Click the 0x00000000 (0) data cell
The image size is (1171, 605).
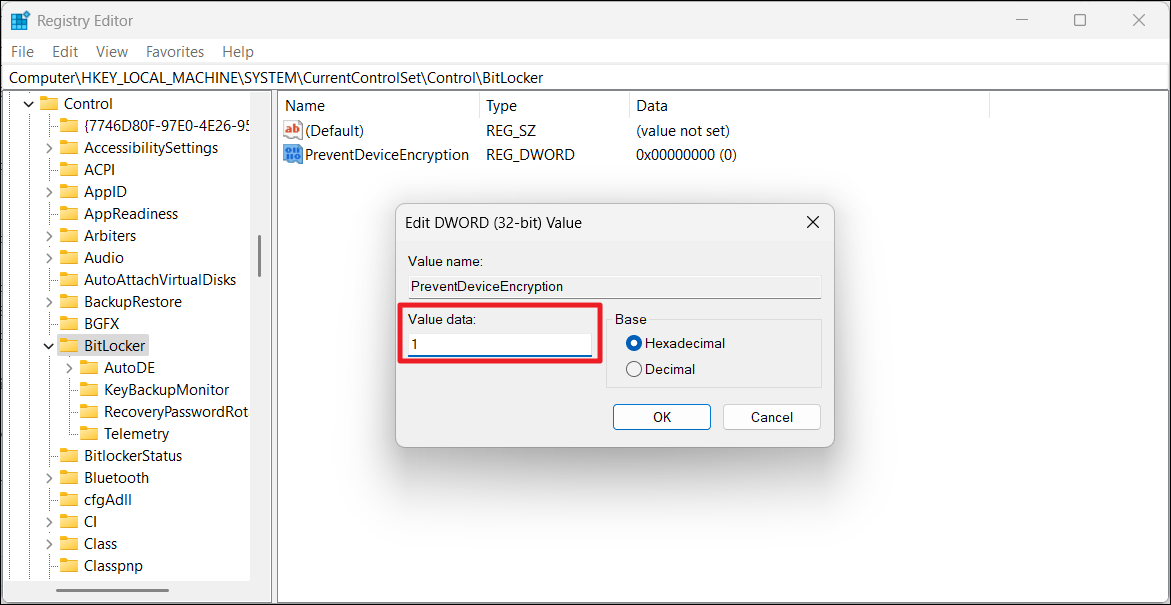(686, 155)
